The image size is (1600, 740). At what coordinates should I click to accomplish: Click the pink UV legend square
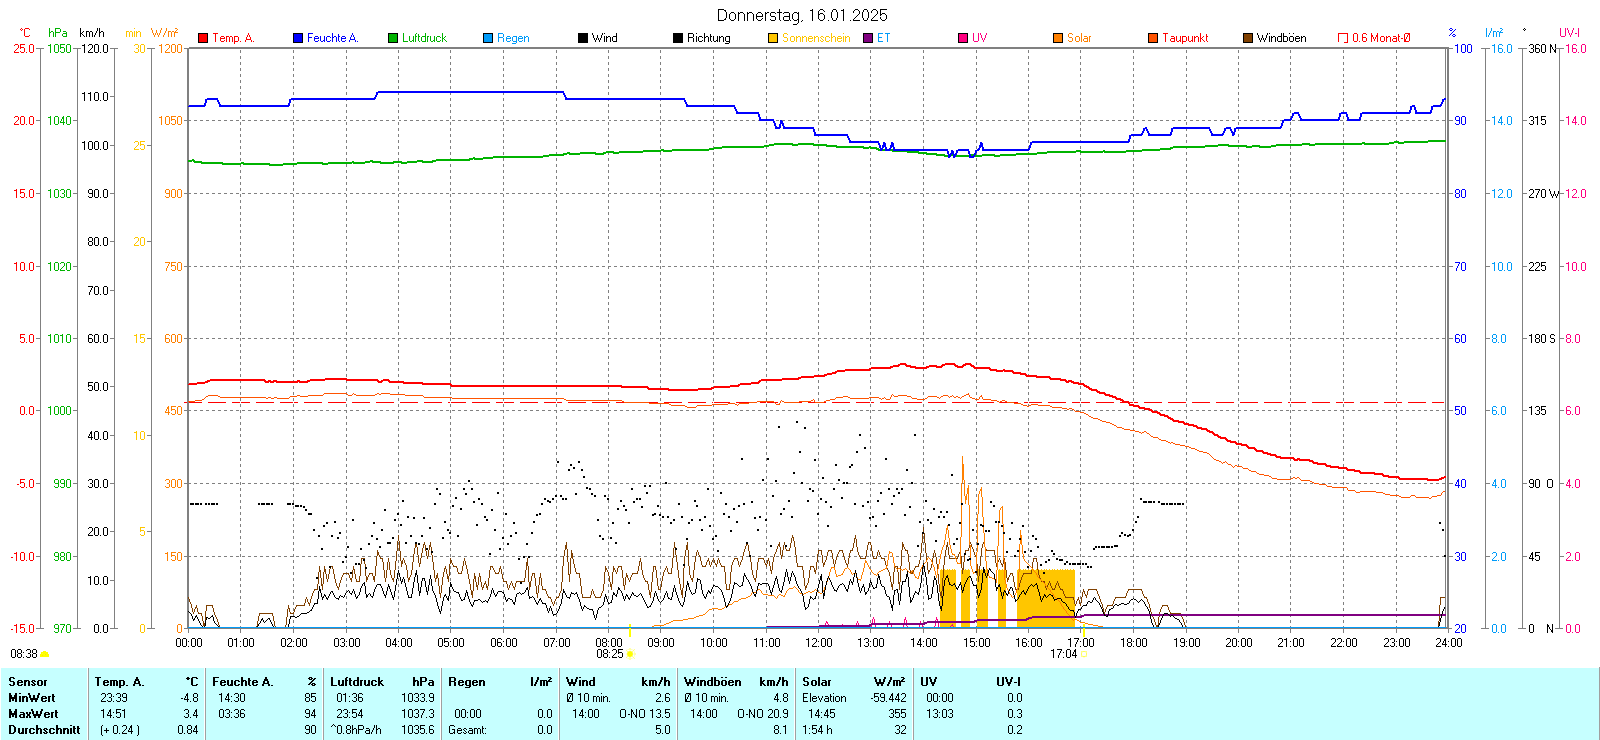[963, 38]
